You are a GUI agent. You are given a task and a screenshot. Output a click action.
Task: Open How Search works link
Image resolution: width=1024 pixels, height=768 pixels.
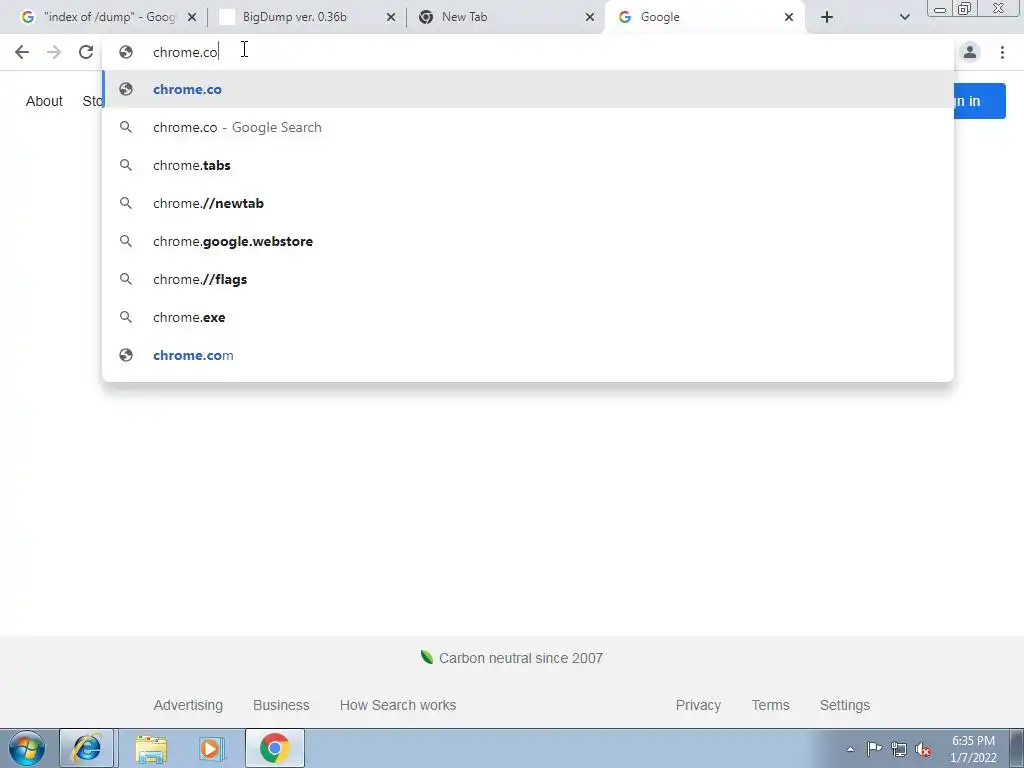(398, 705)
